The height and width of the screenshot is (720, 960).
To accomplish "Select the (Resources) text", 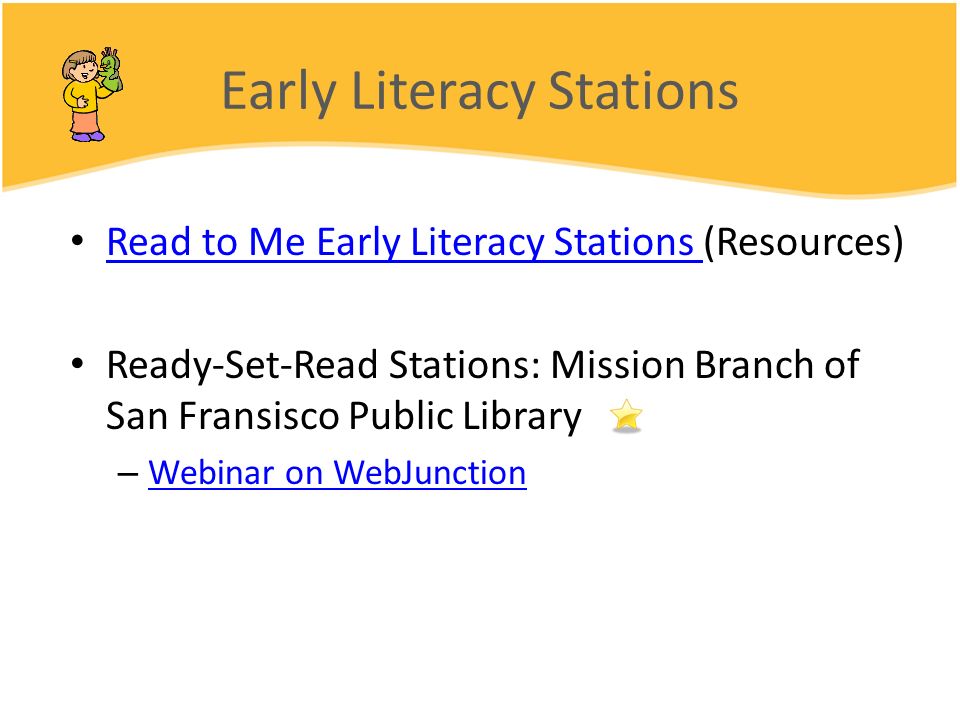I will click(x=803, y=242).
